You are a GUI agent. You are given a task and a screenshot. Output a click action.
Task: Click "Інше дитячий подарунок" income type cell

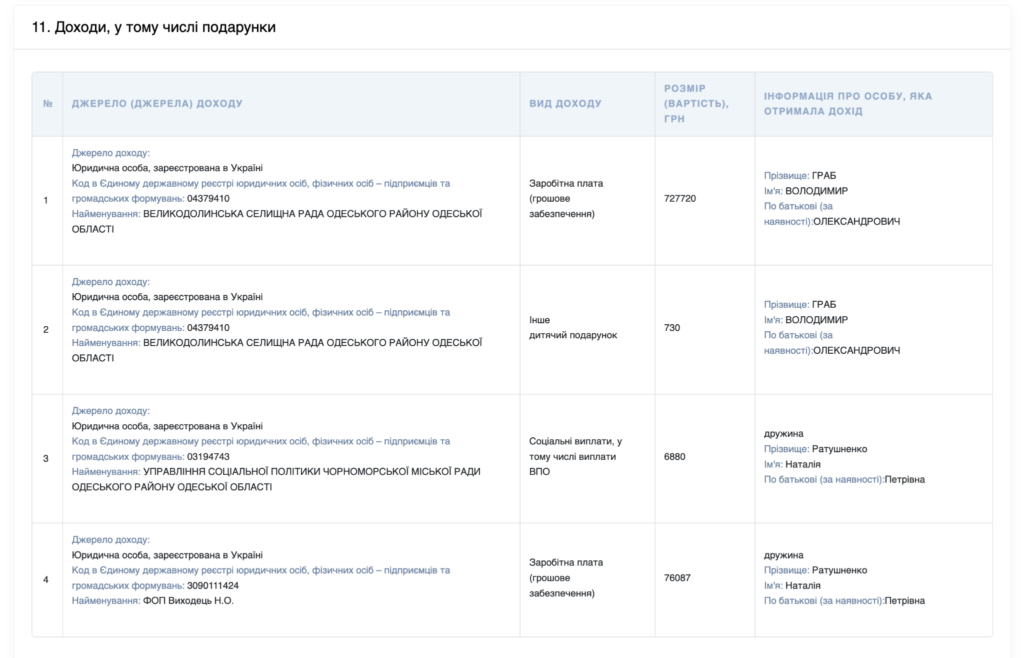click(573, 328)
